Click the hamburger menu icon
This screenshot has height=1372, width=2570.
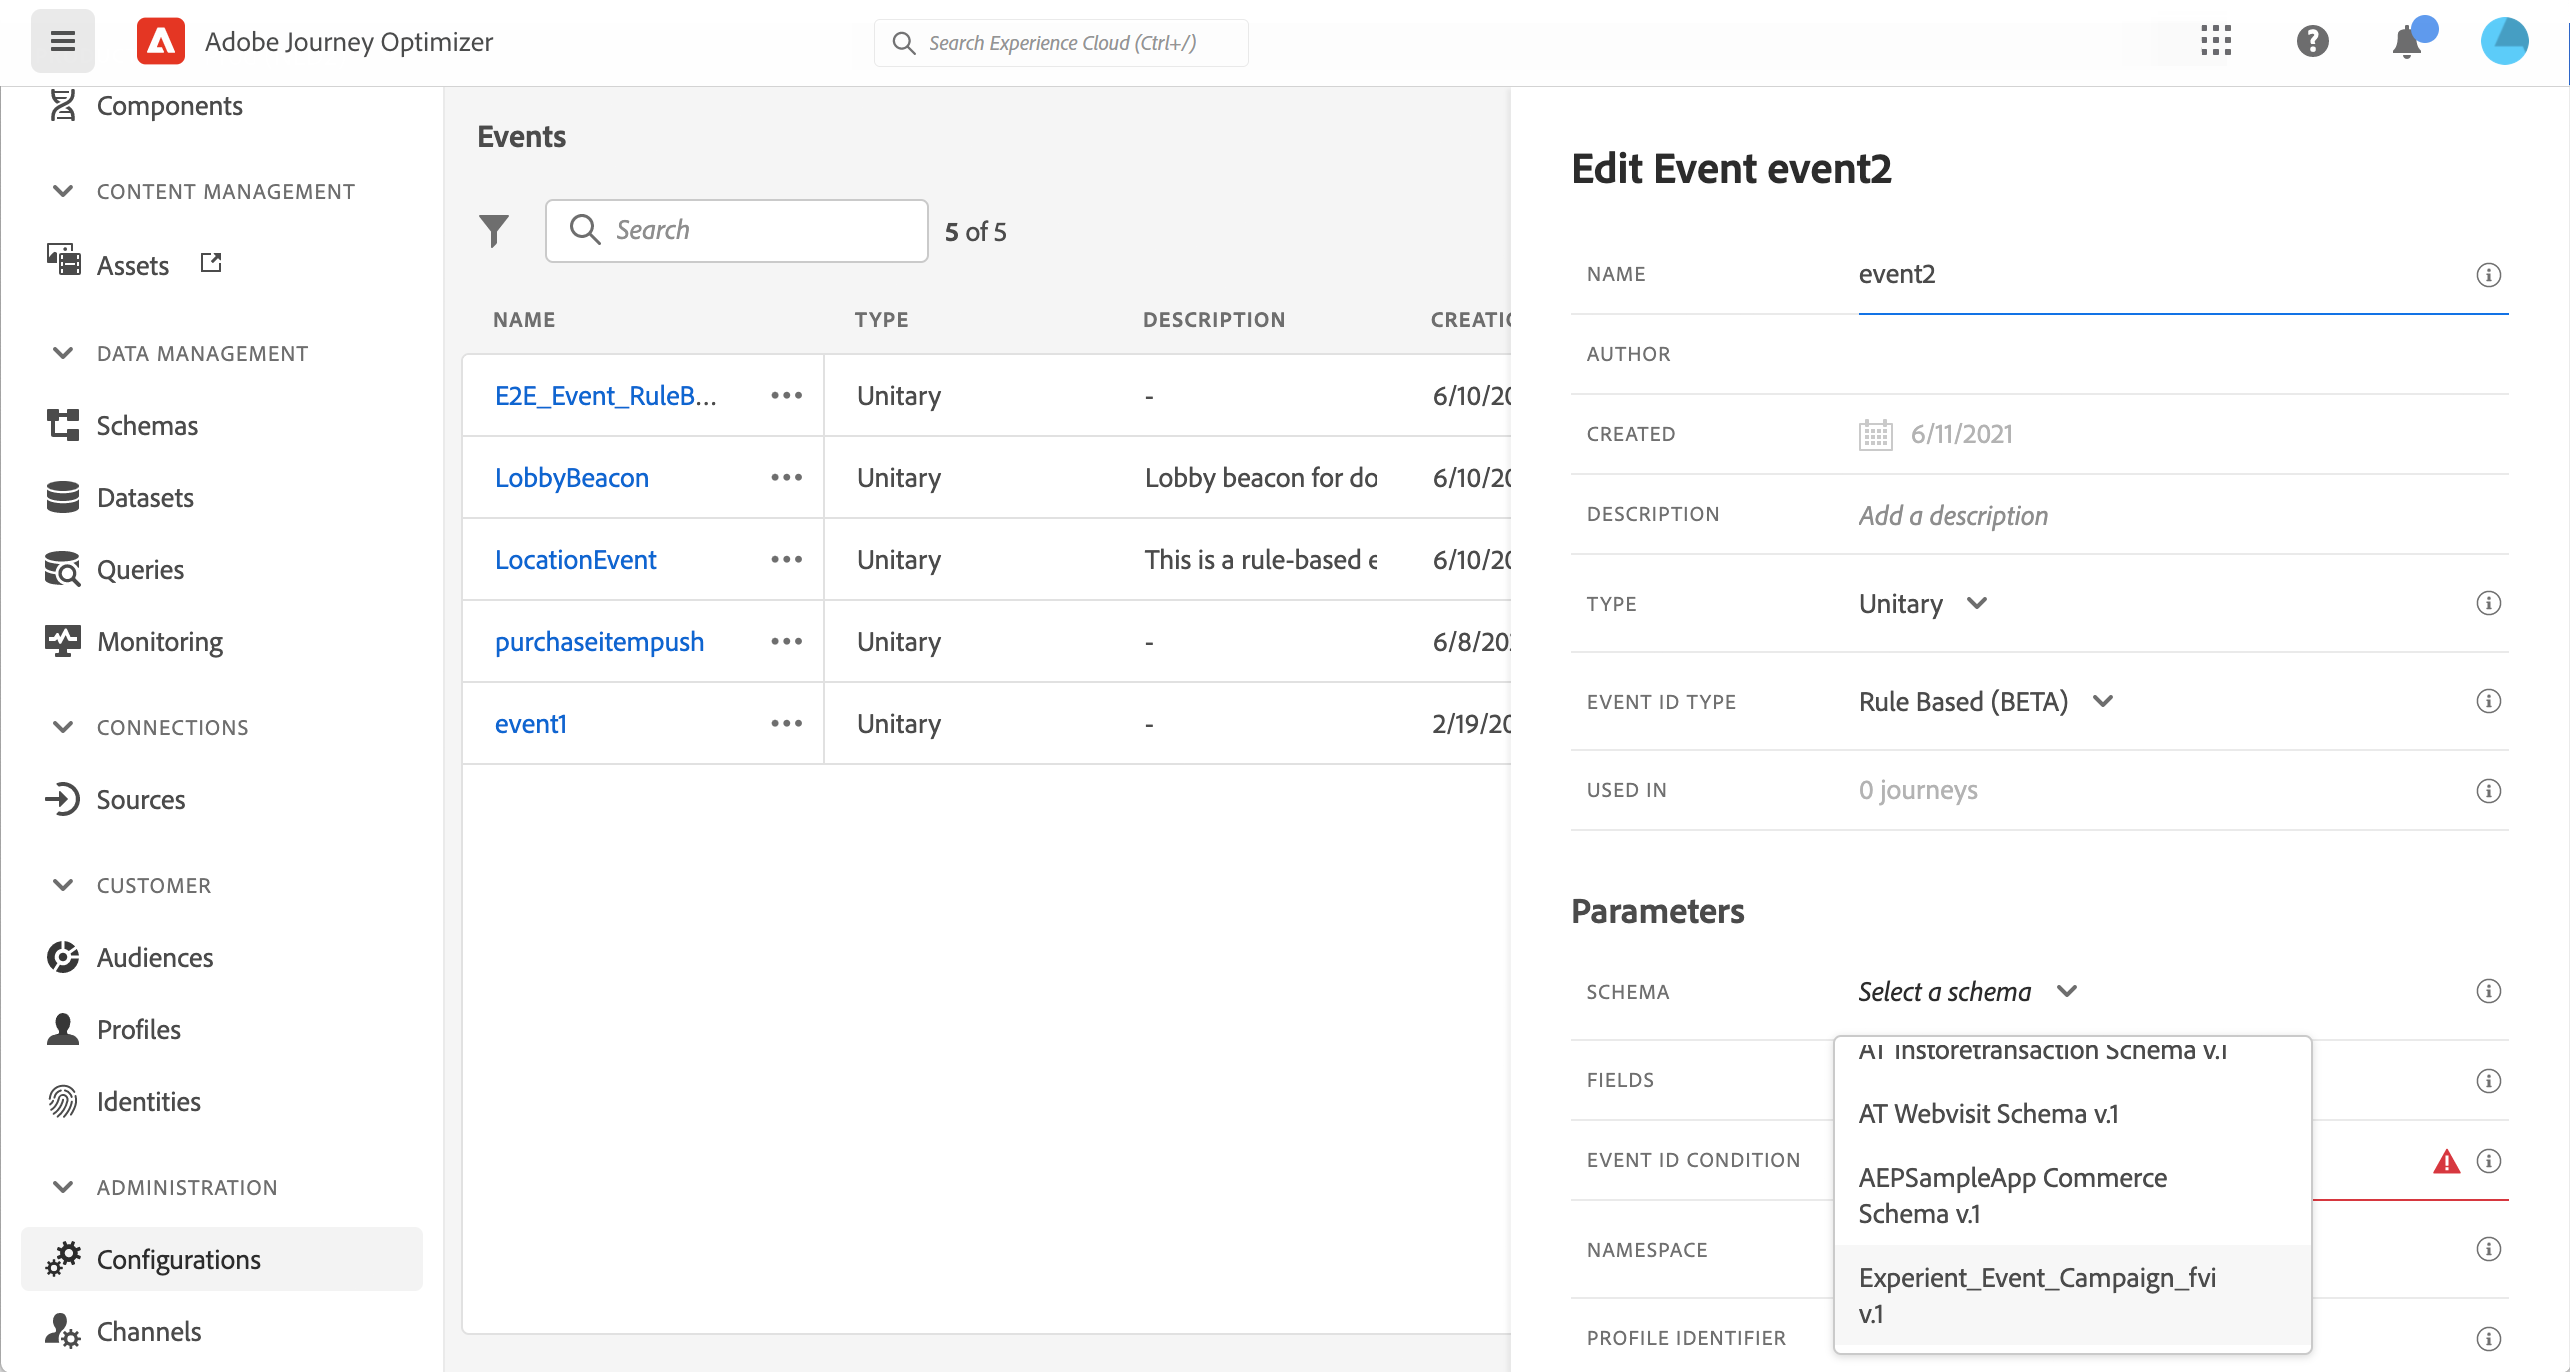[63, 42]
